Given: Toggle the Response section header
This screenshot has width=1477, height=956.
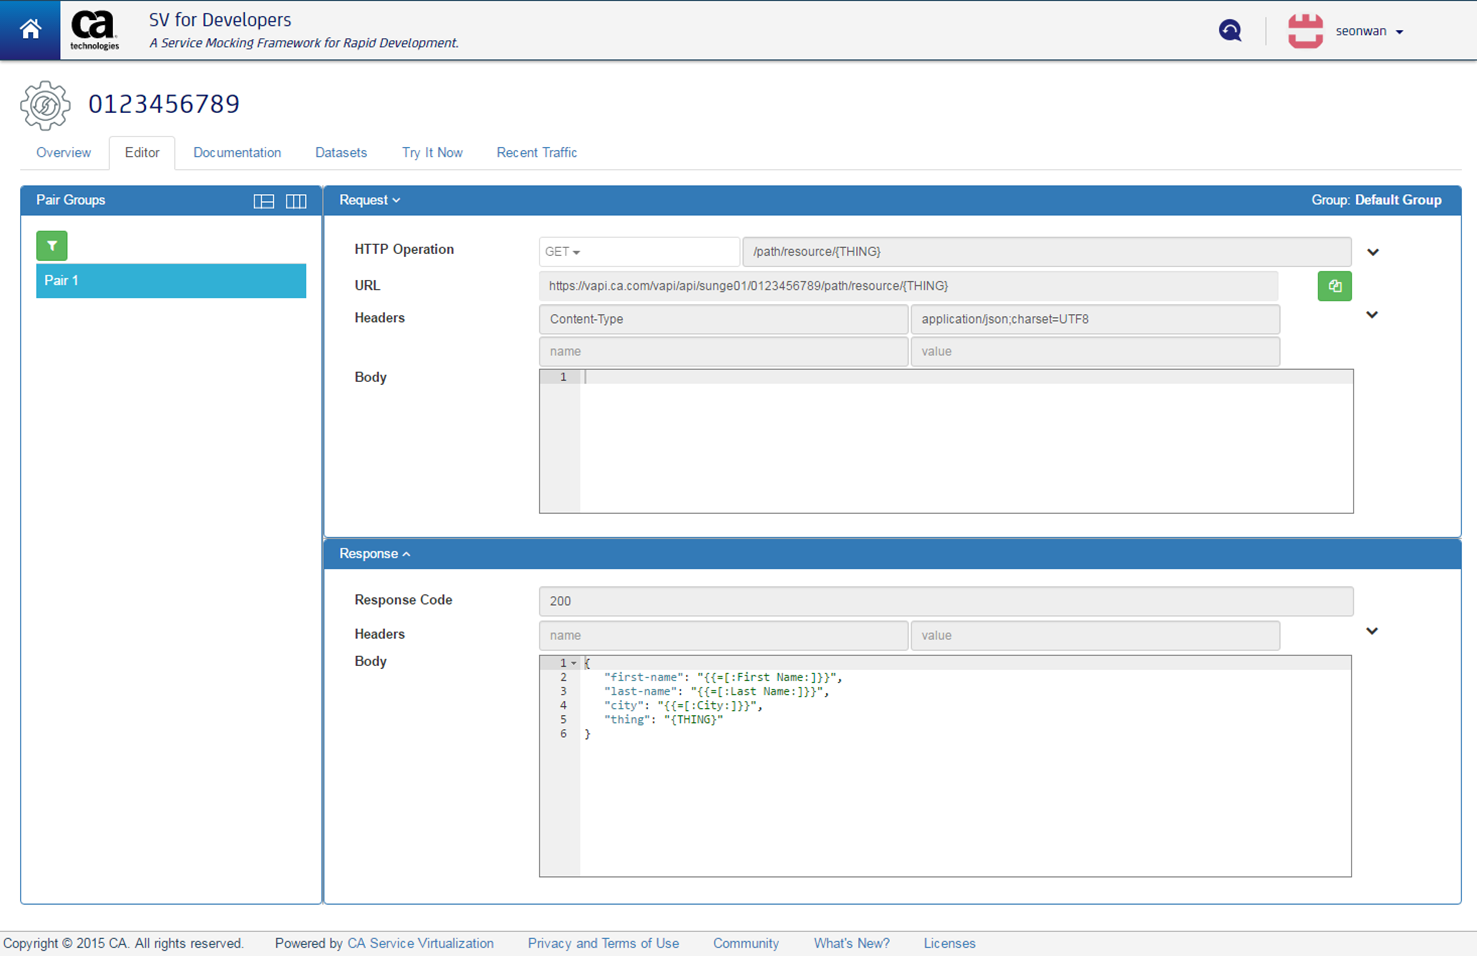Looking at the screenshot, I should pos(375,554).
